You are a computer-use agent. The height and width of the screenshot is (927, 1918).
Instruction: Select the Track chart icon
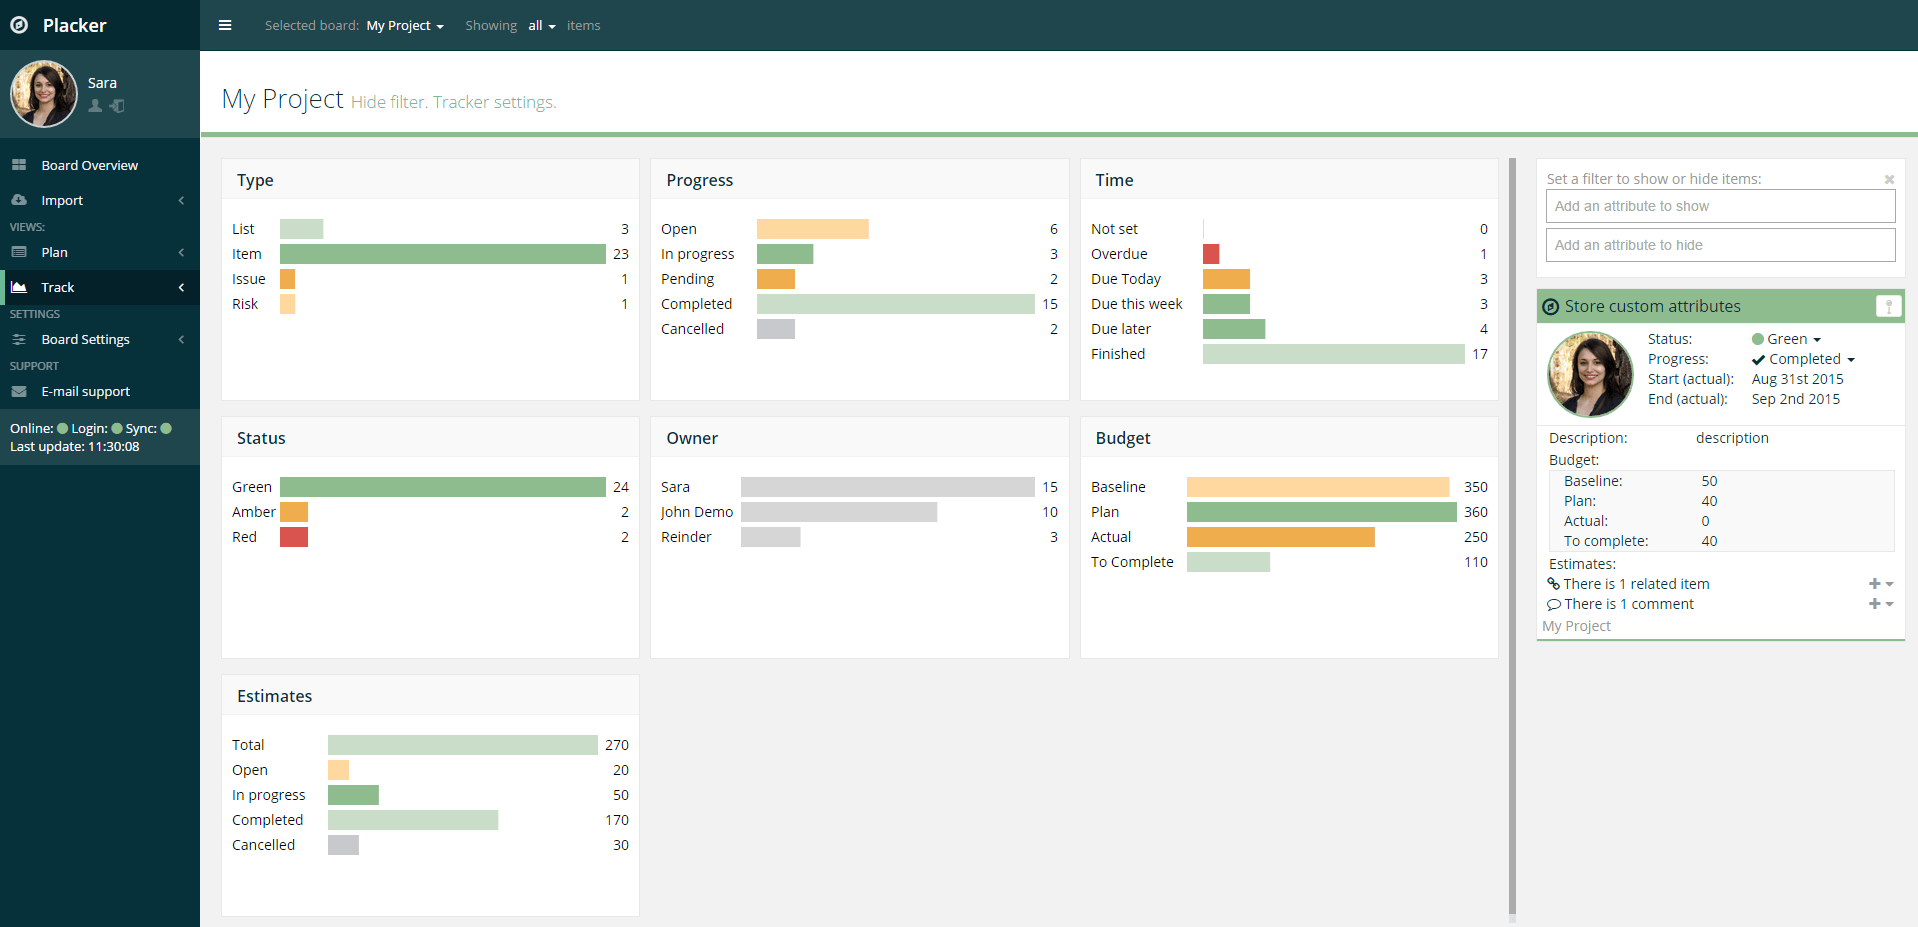[x=21, y=287]
